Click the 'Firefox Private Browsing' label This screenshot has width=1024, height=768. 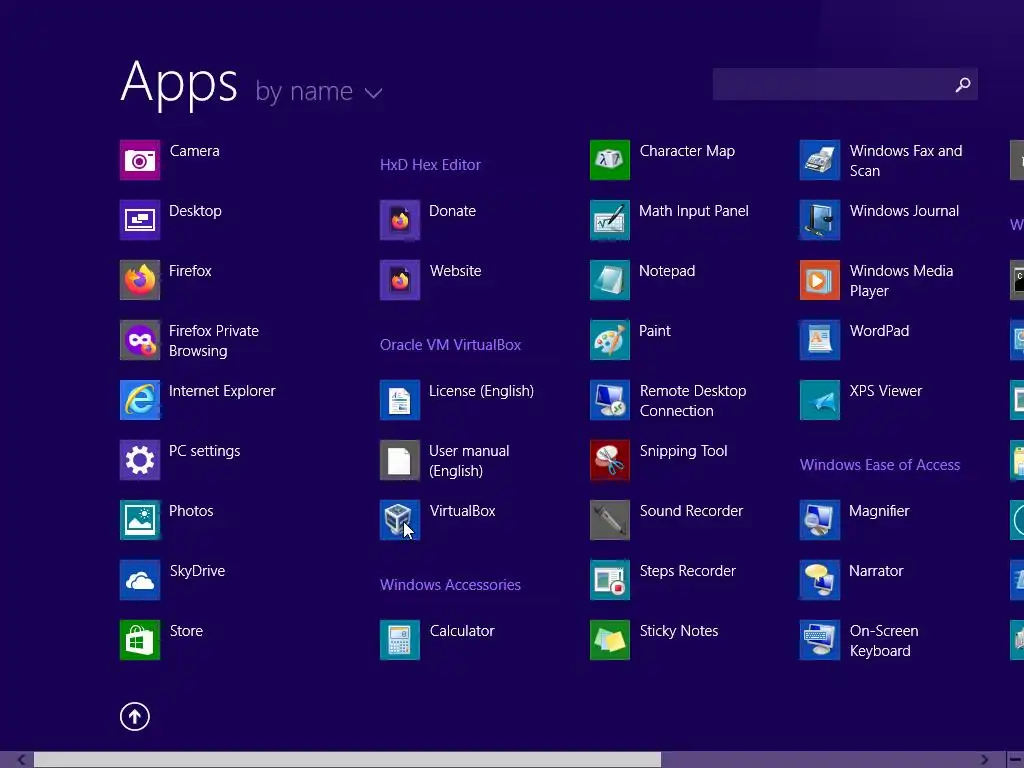tap(214, 341)
